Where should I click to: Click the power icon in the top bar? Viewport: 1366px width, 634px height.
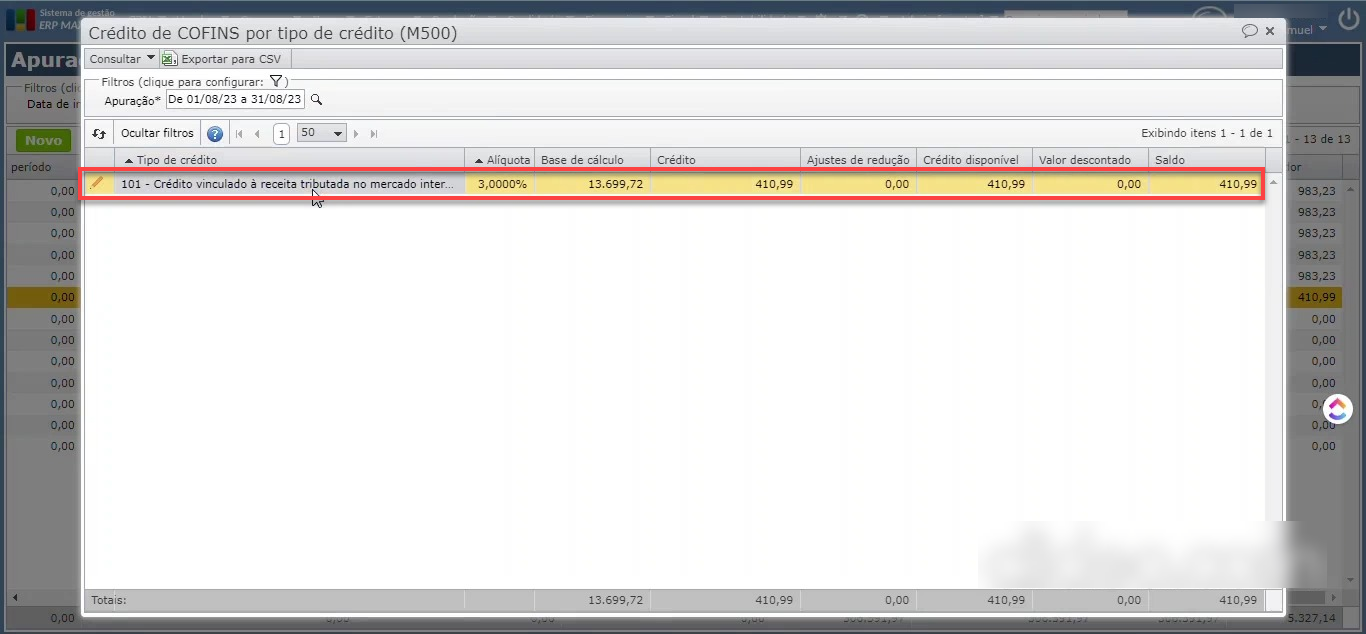coord(1348,20)
